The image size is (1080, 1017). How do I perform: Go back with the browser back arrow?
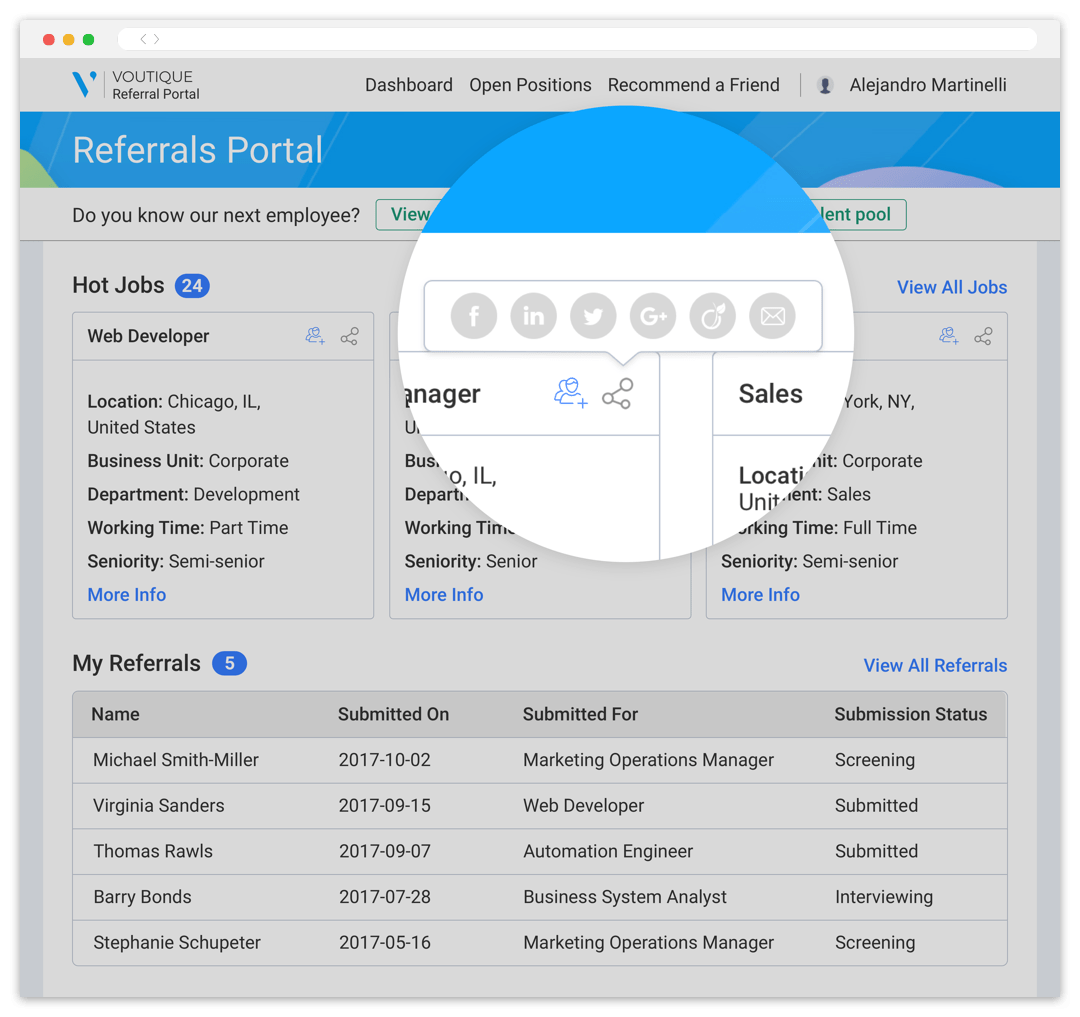point(143,39)
